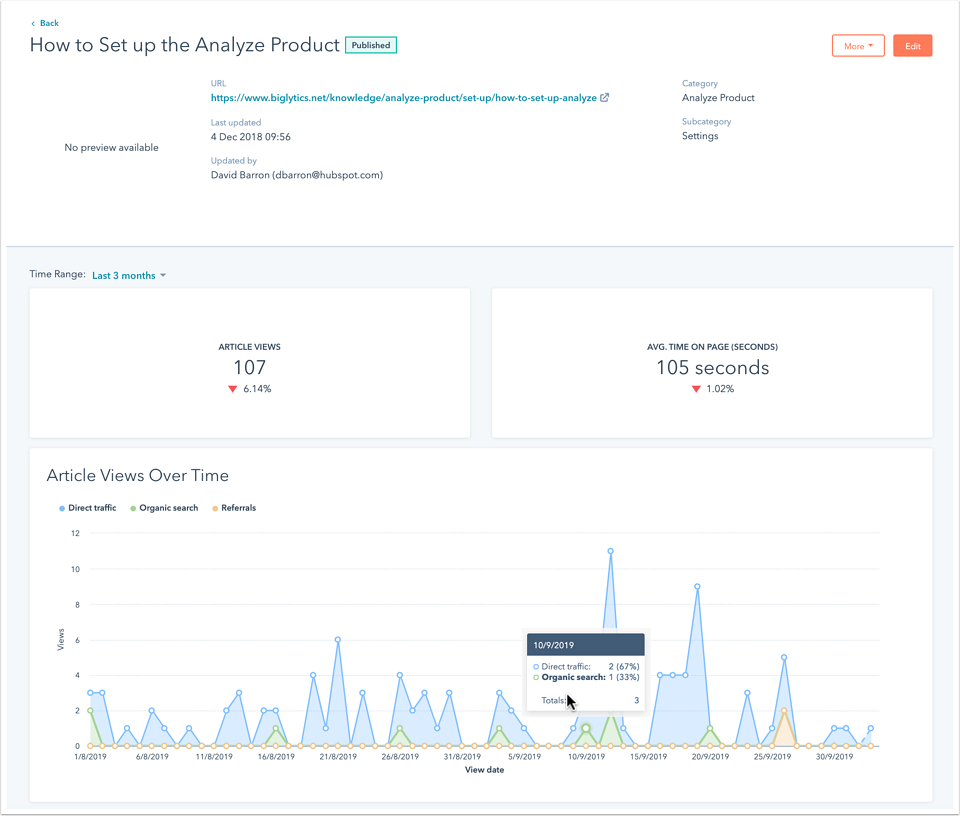The image size is (960, 816).
Task: Toggle the Direct traffic series label
Action: pos(92,508)
